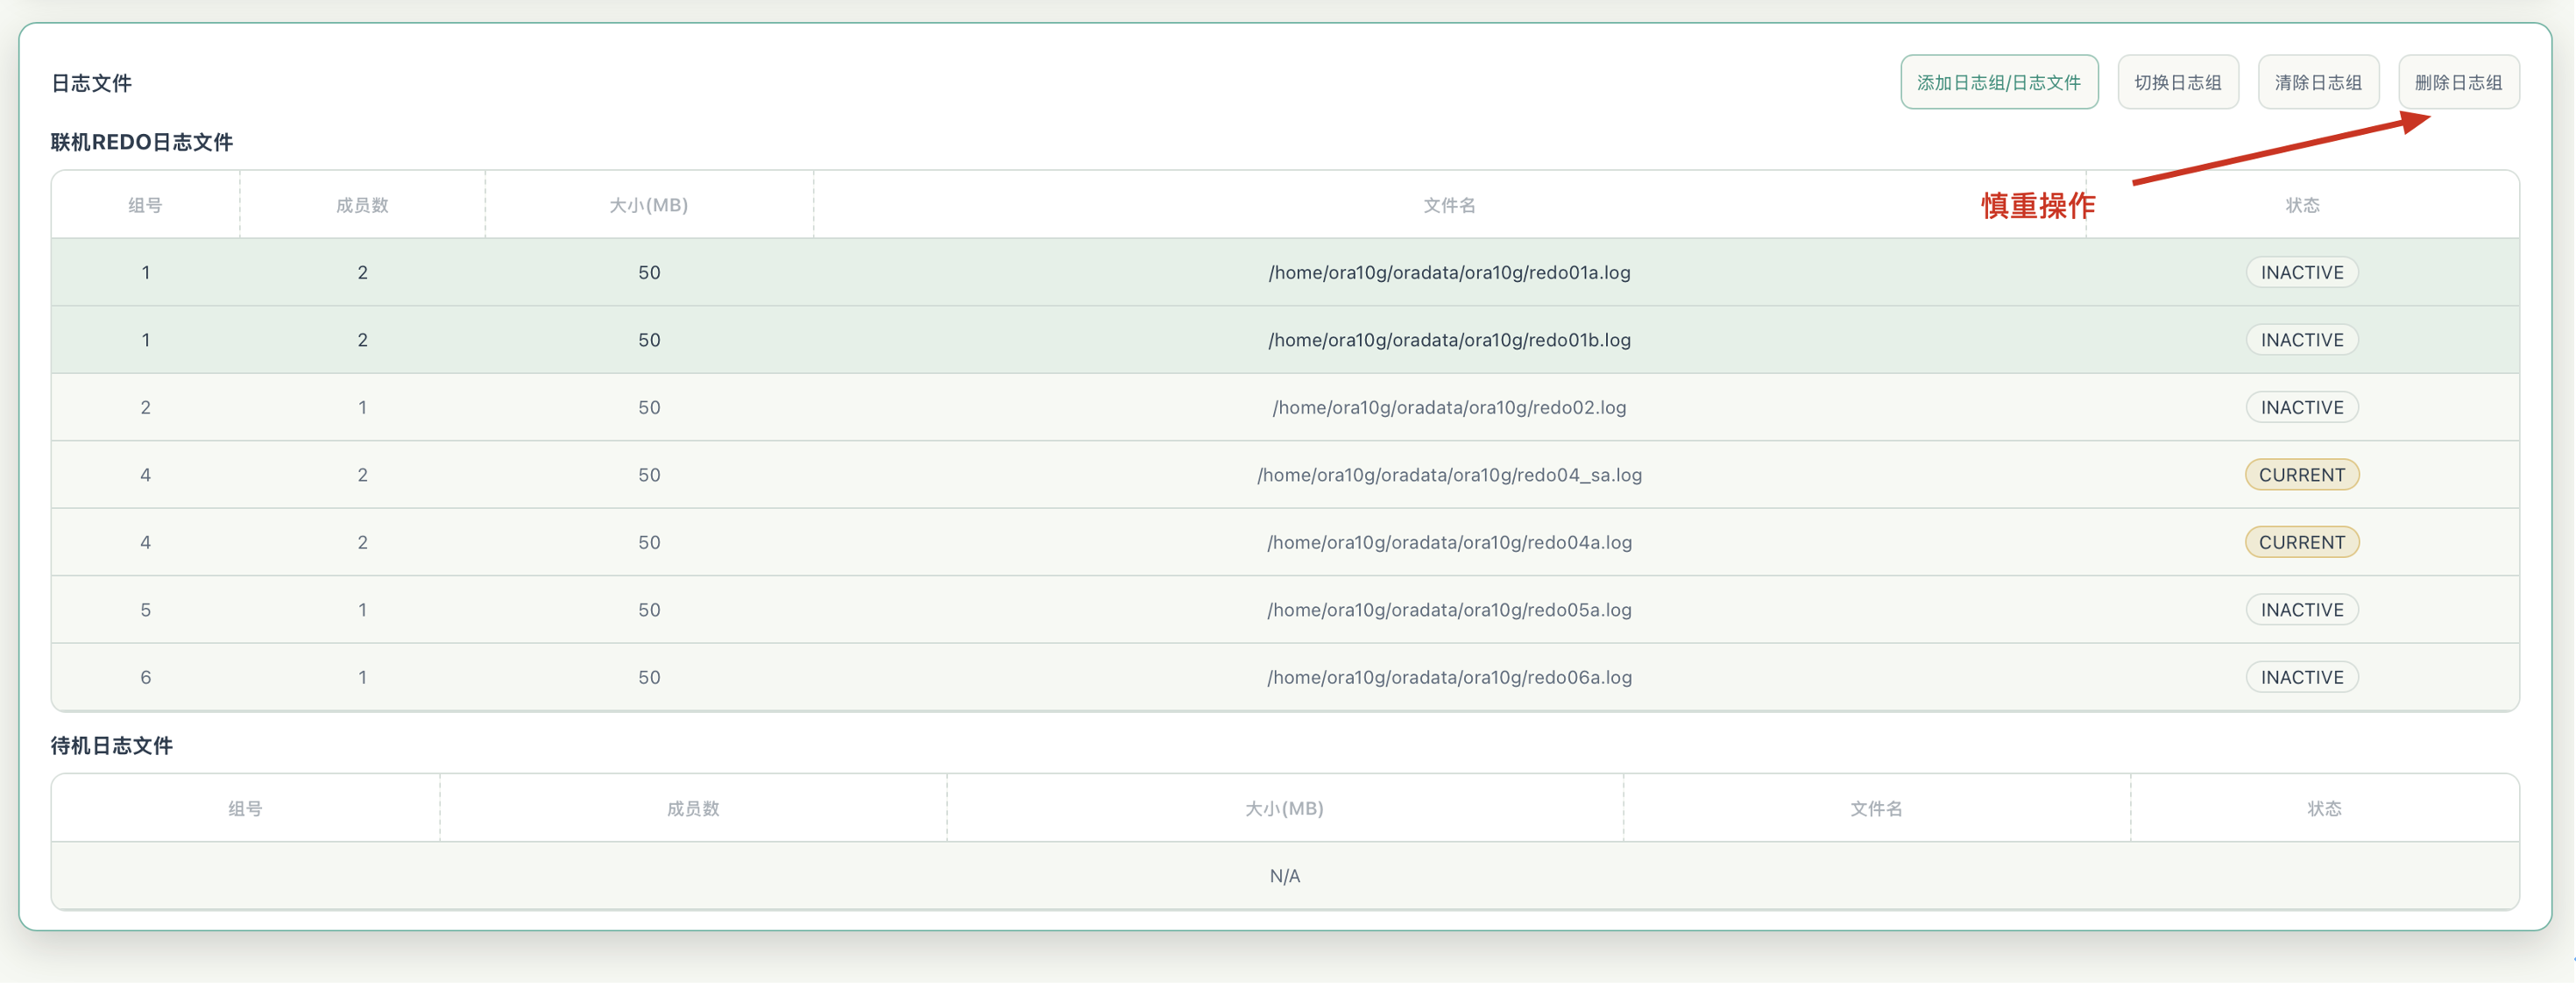This screenshot has height=988, width=2576.
Task: Click the 文件名 header in standby log table
Action: coord(1876,808)
